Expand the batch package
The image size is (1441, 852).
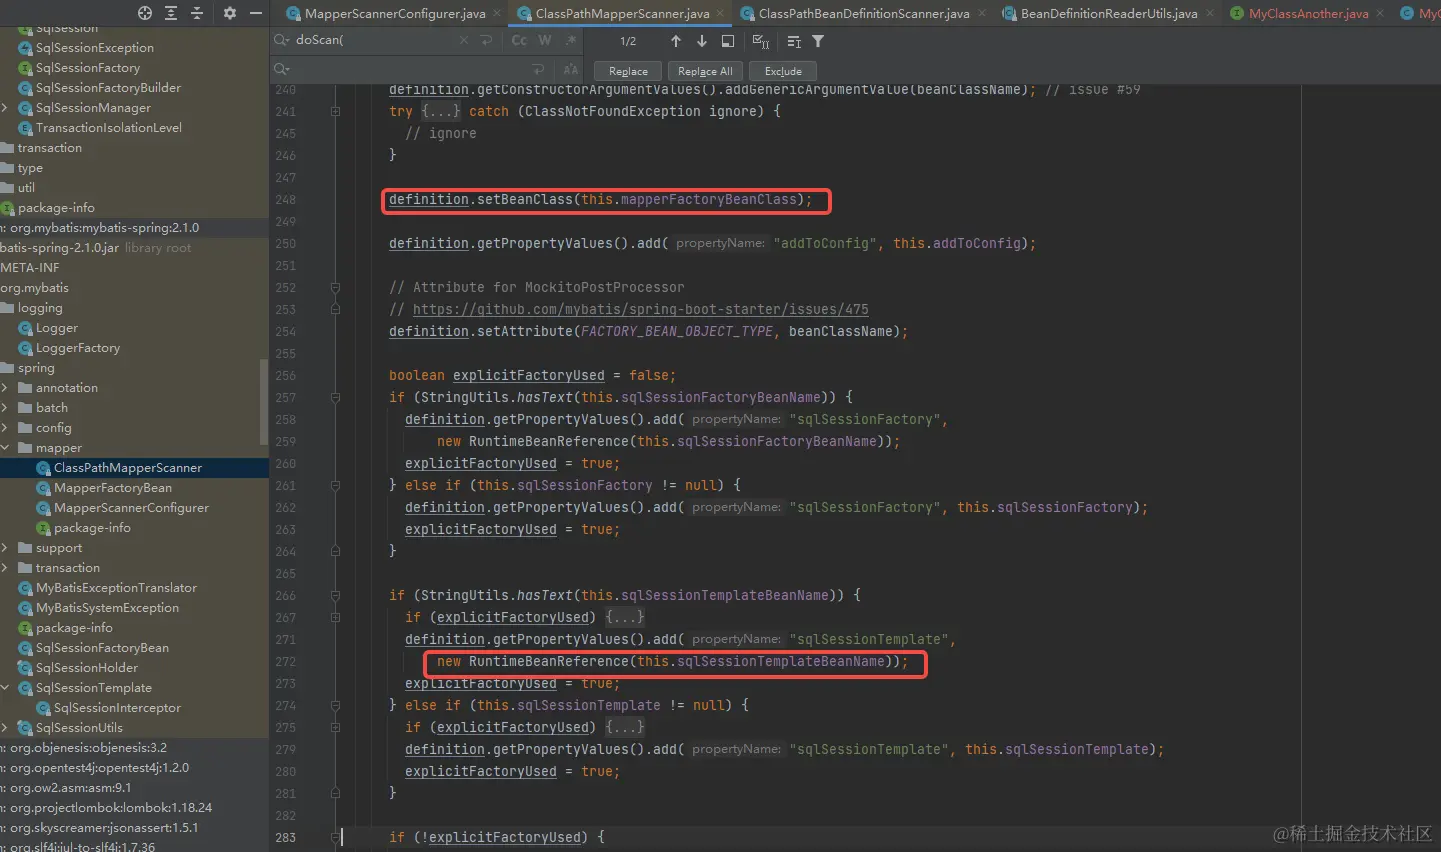coord(5,407)
